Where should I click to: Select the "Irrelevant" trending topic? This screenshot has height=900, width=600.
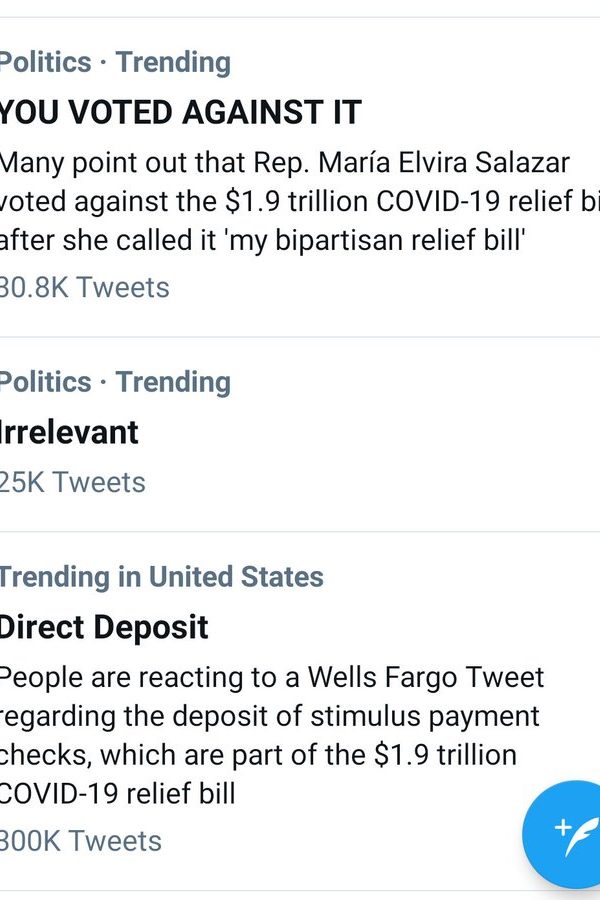point(70,432)
